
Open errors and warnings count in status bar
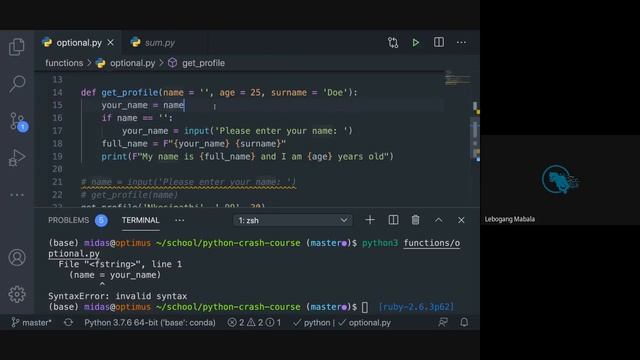point(254,322)
